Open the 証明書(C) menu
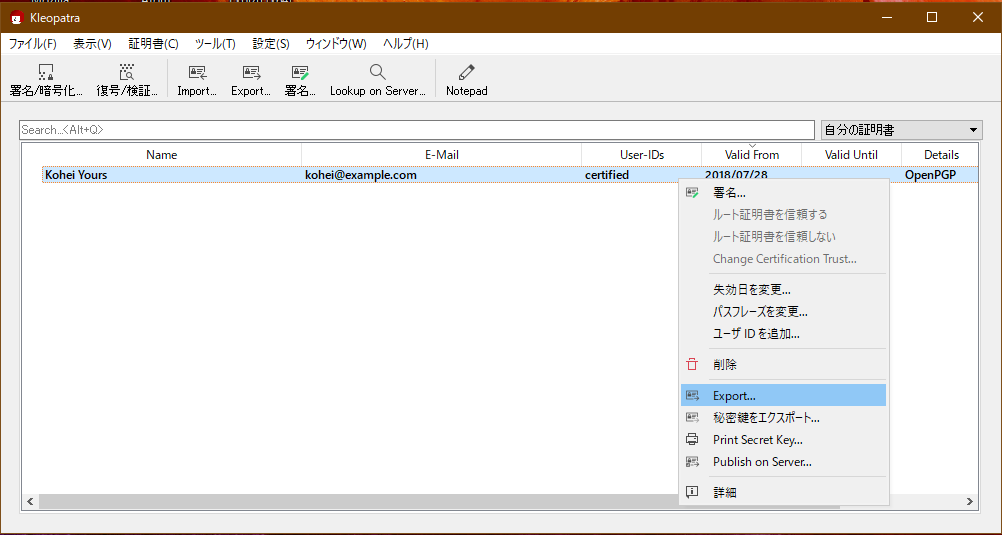The width and height of the screenshot is (1002, 535). [153, 44]
